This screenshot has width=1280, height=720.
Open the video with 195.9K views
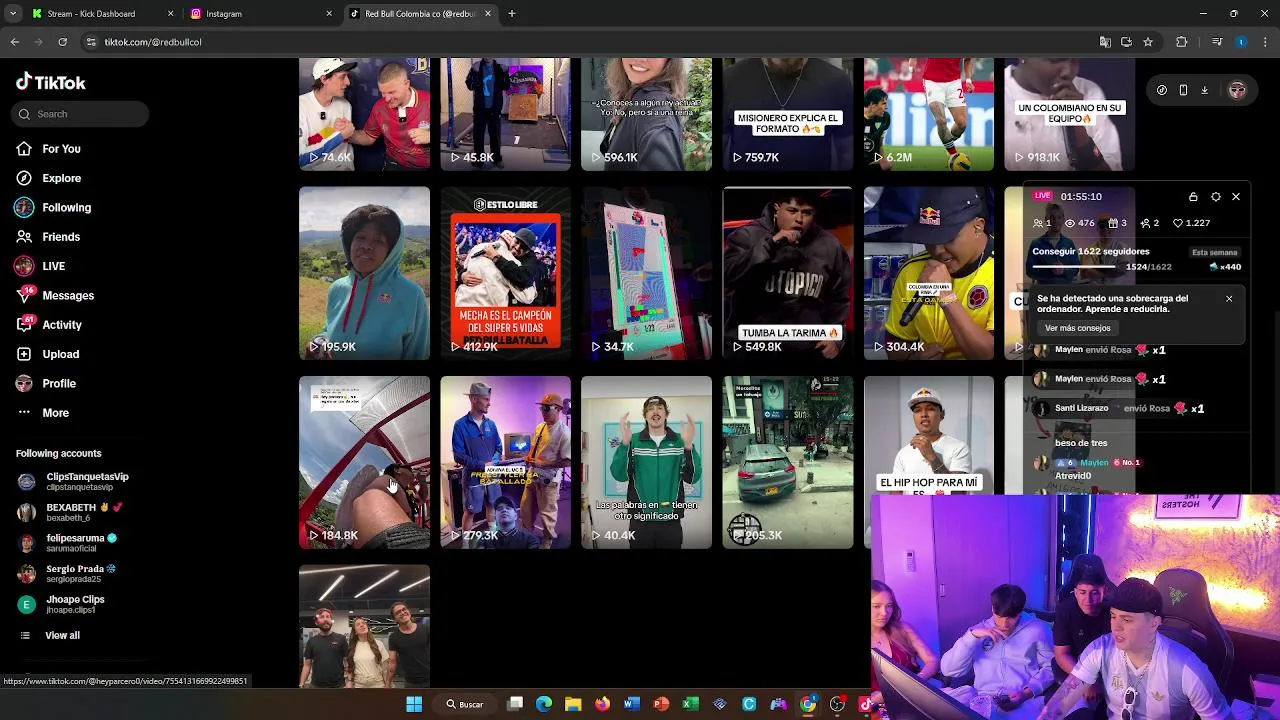[364, 273]
